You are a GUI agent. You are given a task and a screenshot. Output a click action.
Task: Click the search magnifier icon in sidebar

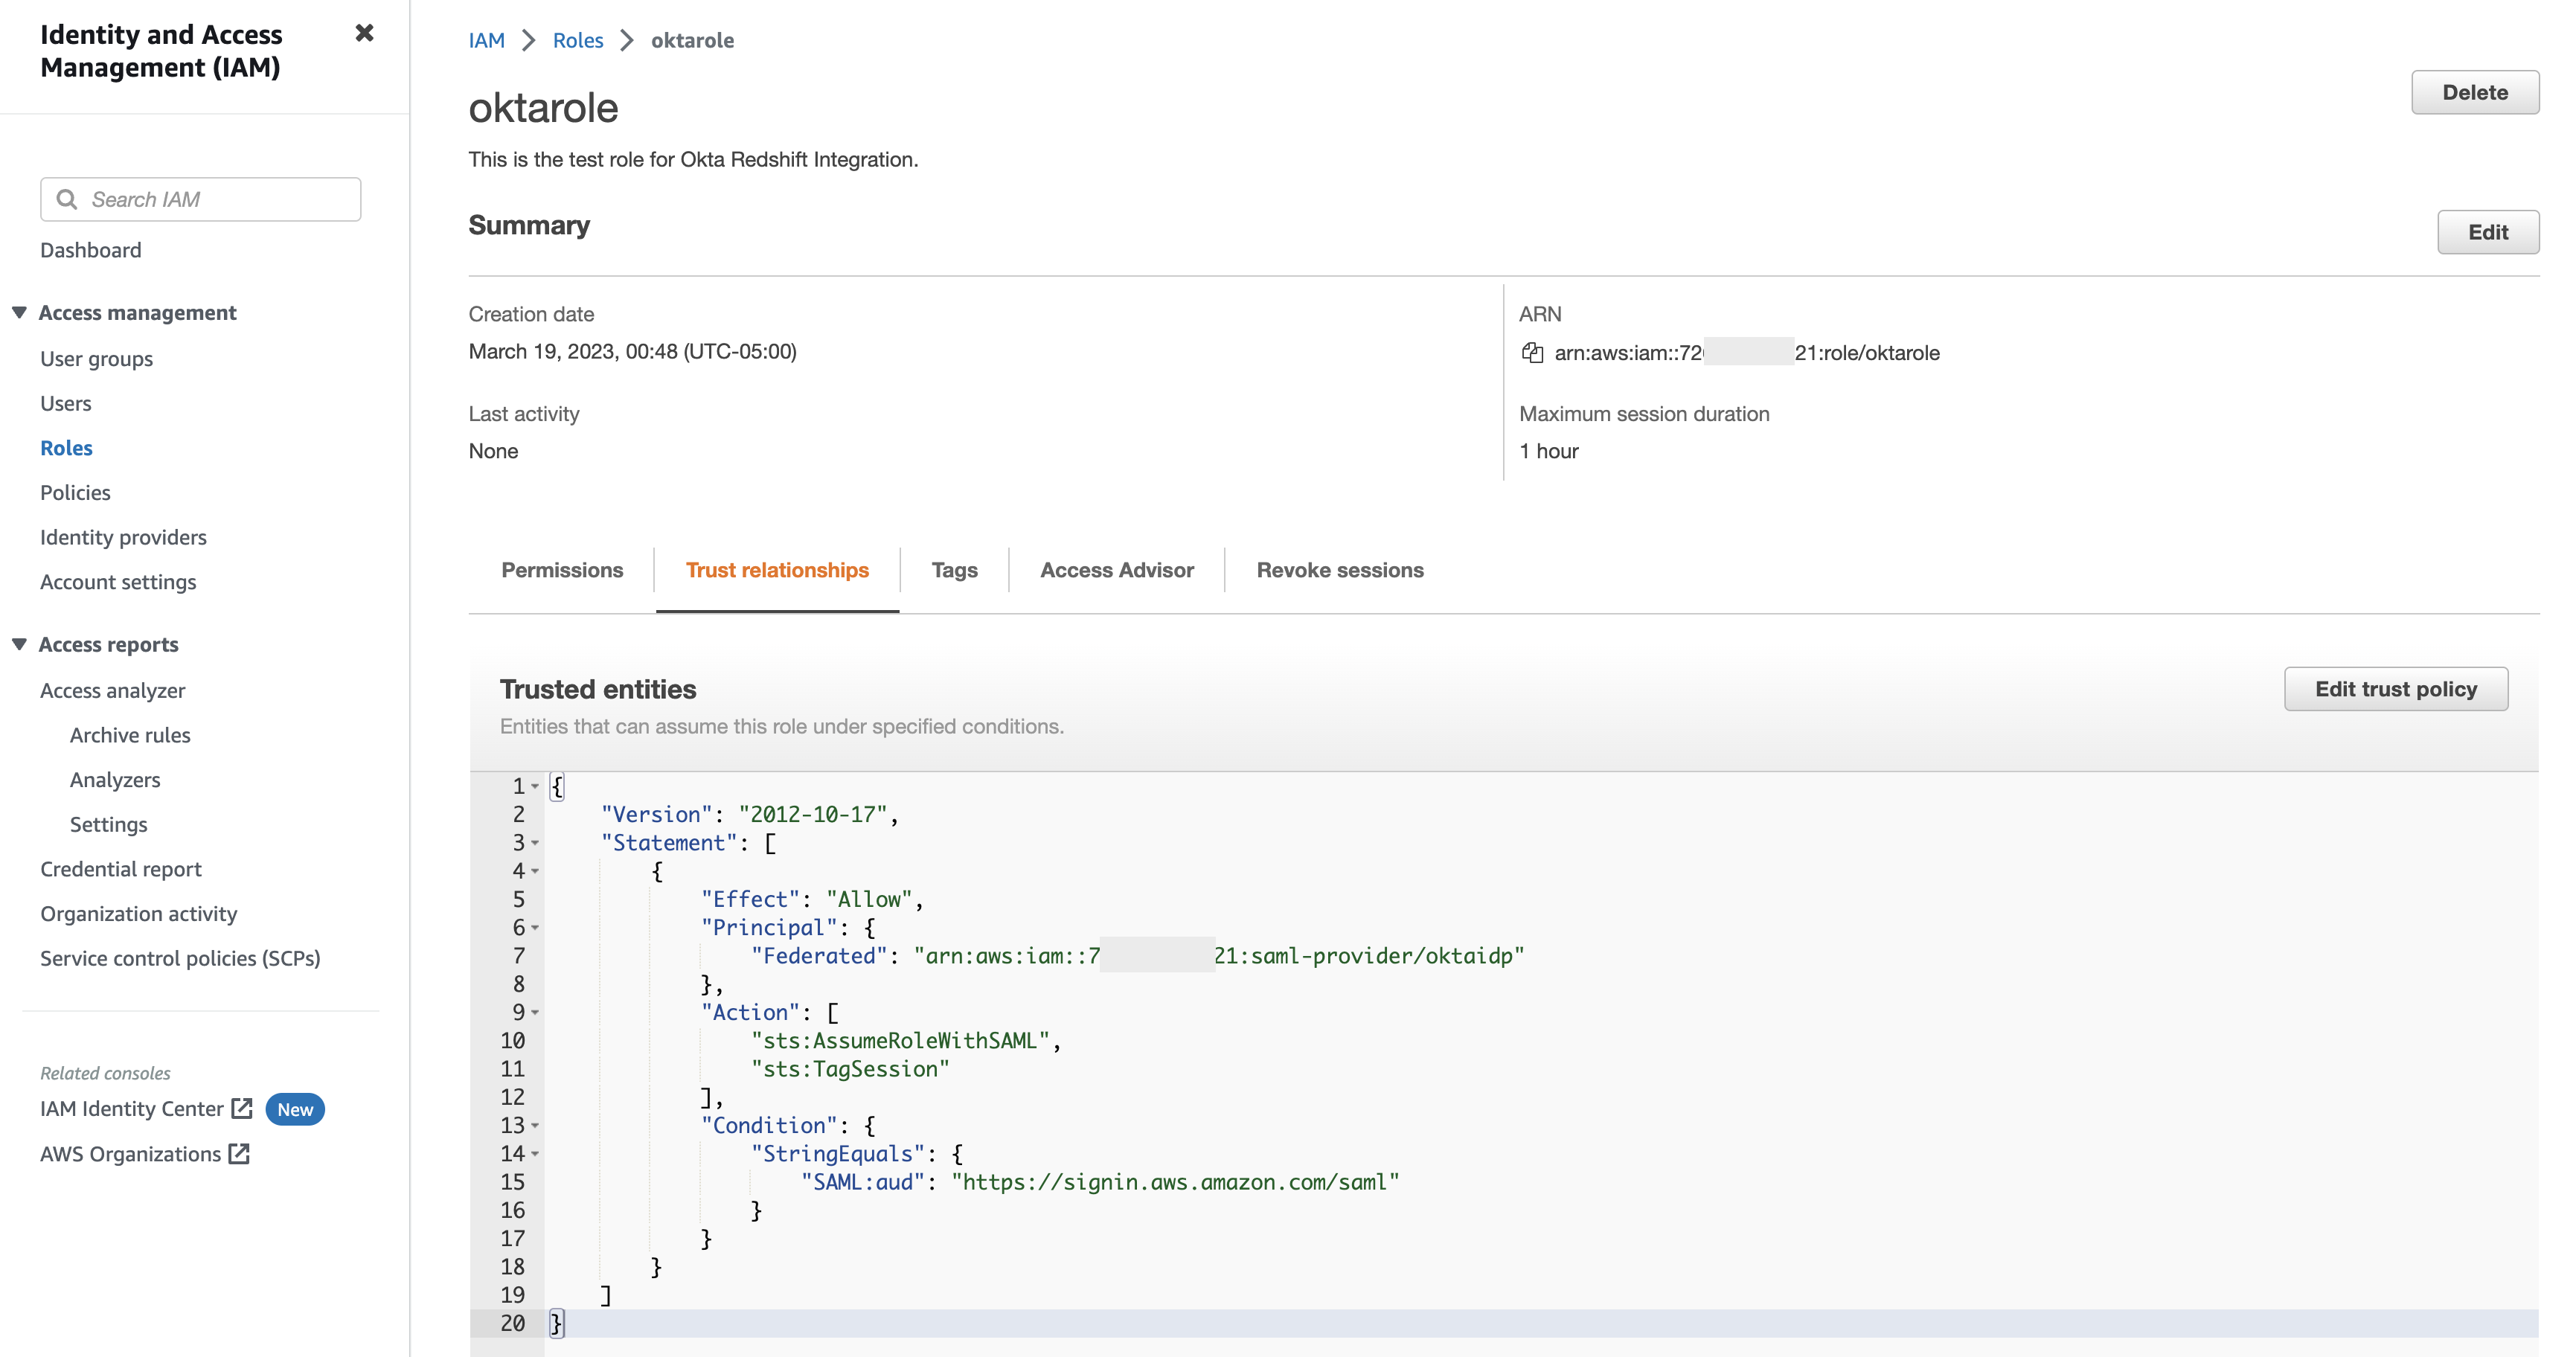tap(67, 199)
